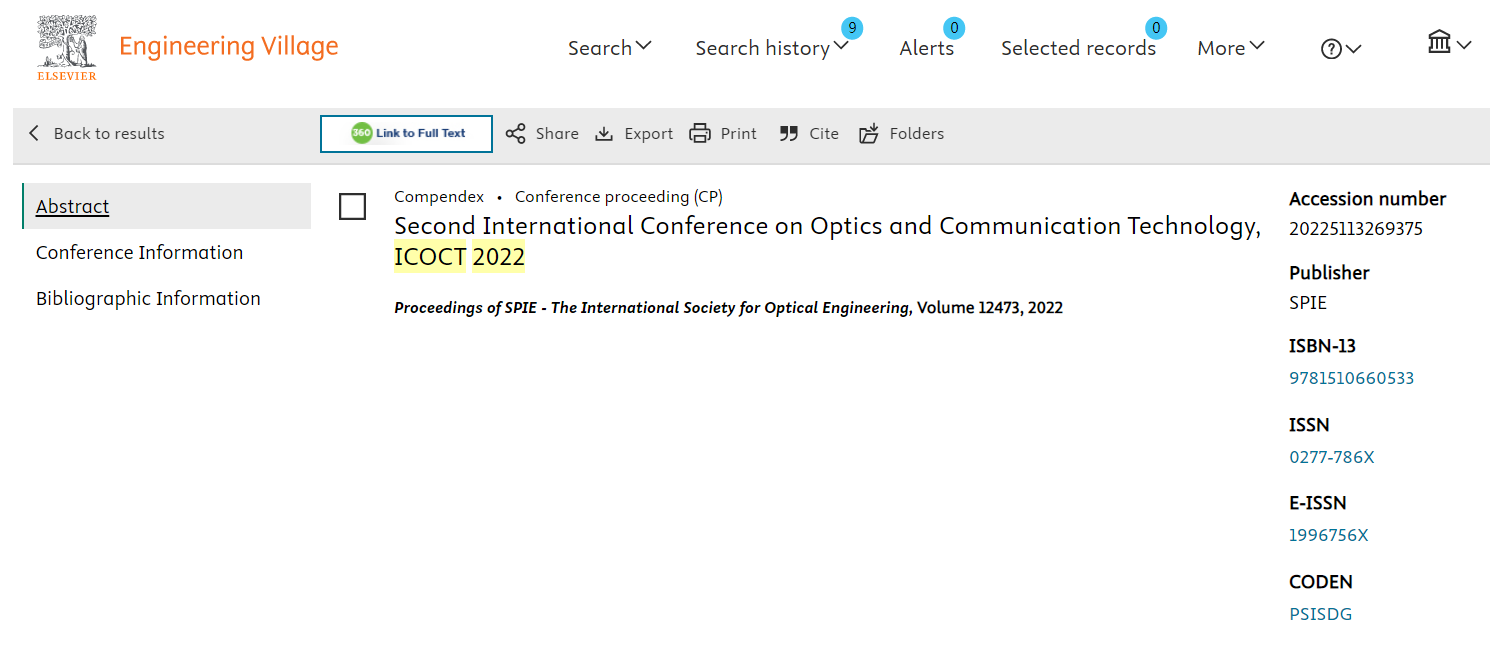Click the E-ISSN heading
1490x648 pixels.
pyautogui.click(x=1317, y=503)
